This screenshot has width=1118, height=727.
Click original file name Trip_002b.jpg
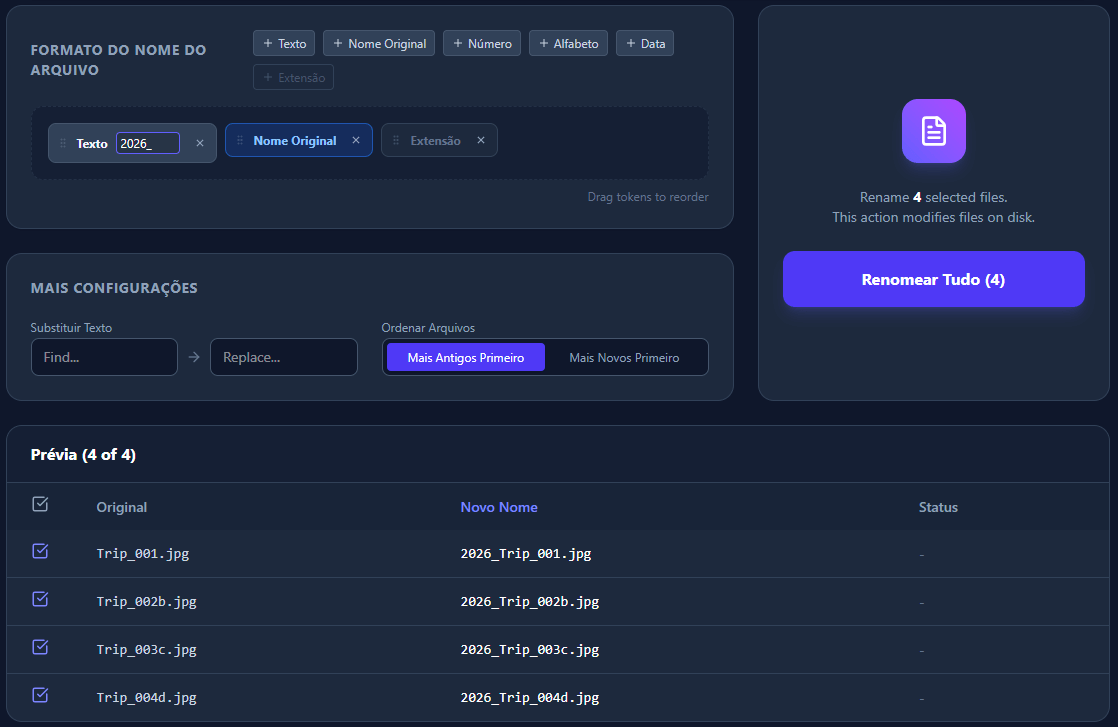pyautogui.click(x=147, y=602)
